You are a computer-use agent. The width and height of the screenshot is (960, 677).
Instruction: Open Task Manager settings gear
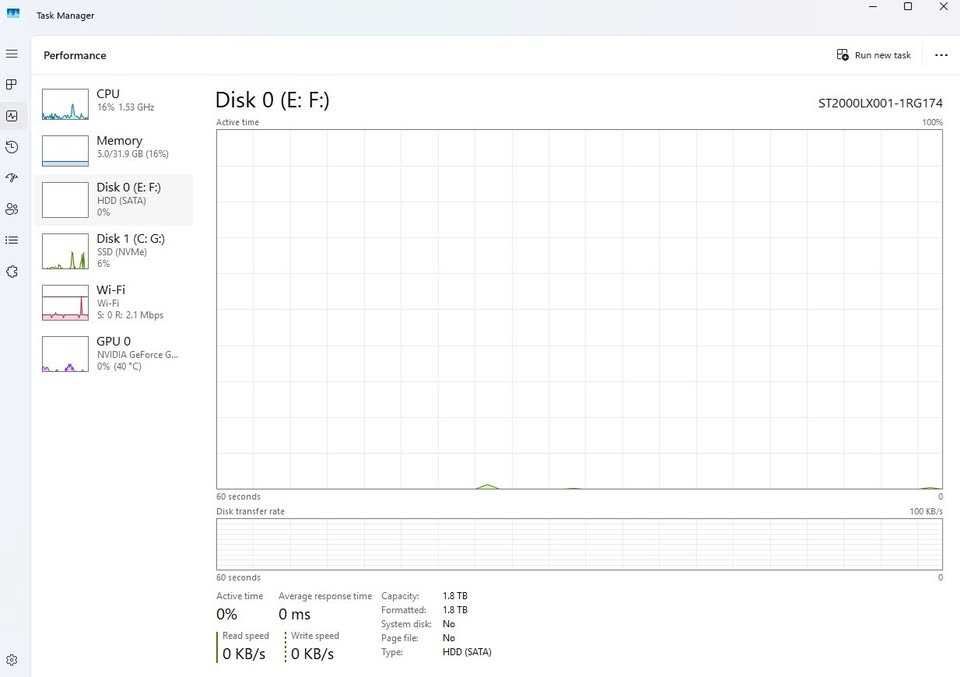tap(12, 660)
